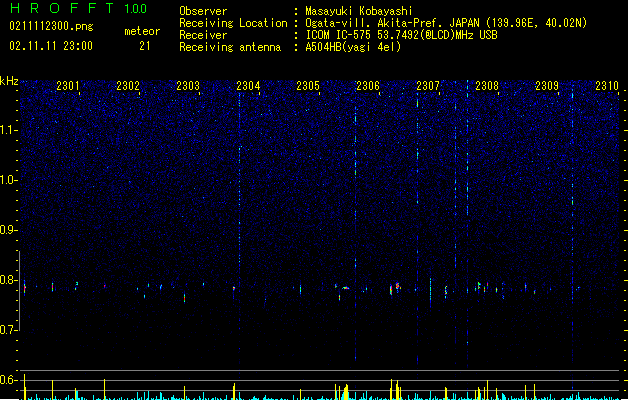
Task: Click the Receiving antenna label
Action: 230,47
